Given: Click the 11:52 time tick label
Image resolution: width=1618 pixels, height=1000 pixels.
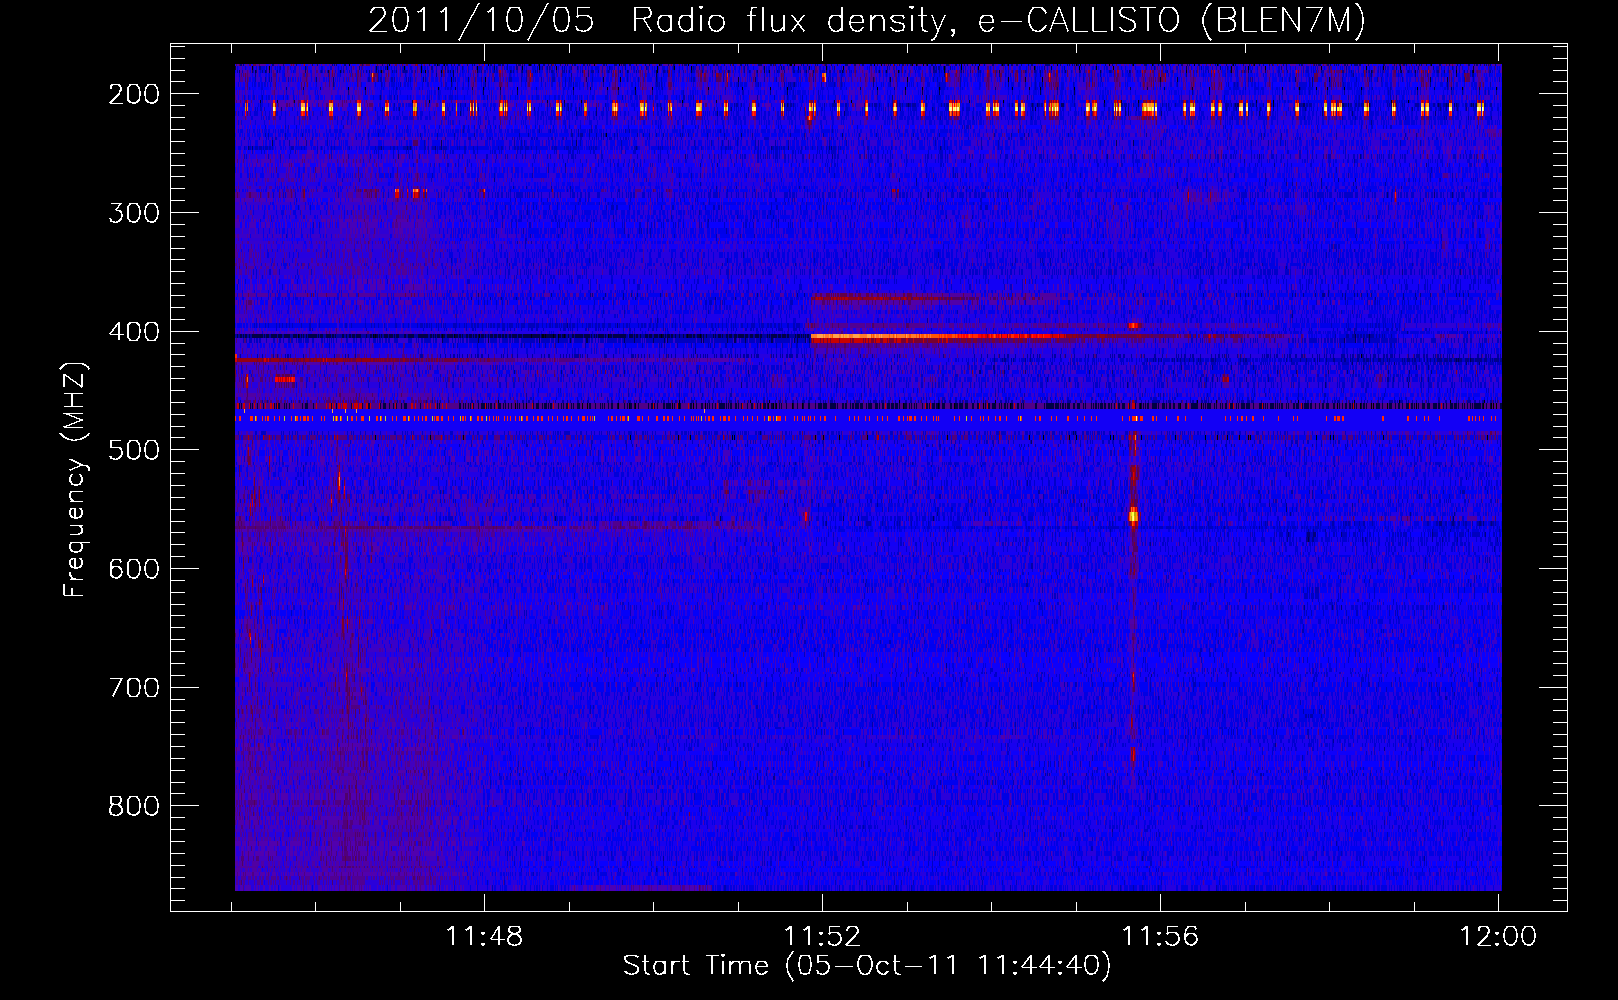Looking at the screenshot, I should [x=822, y=937].
